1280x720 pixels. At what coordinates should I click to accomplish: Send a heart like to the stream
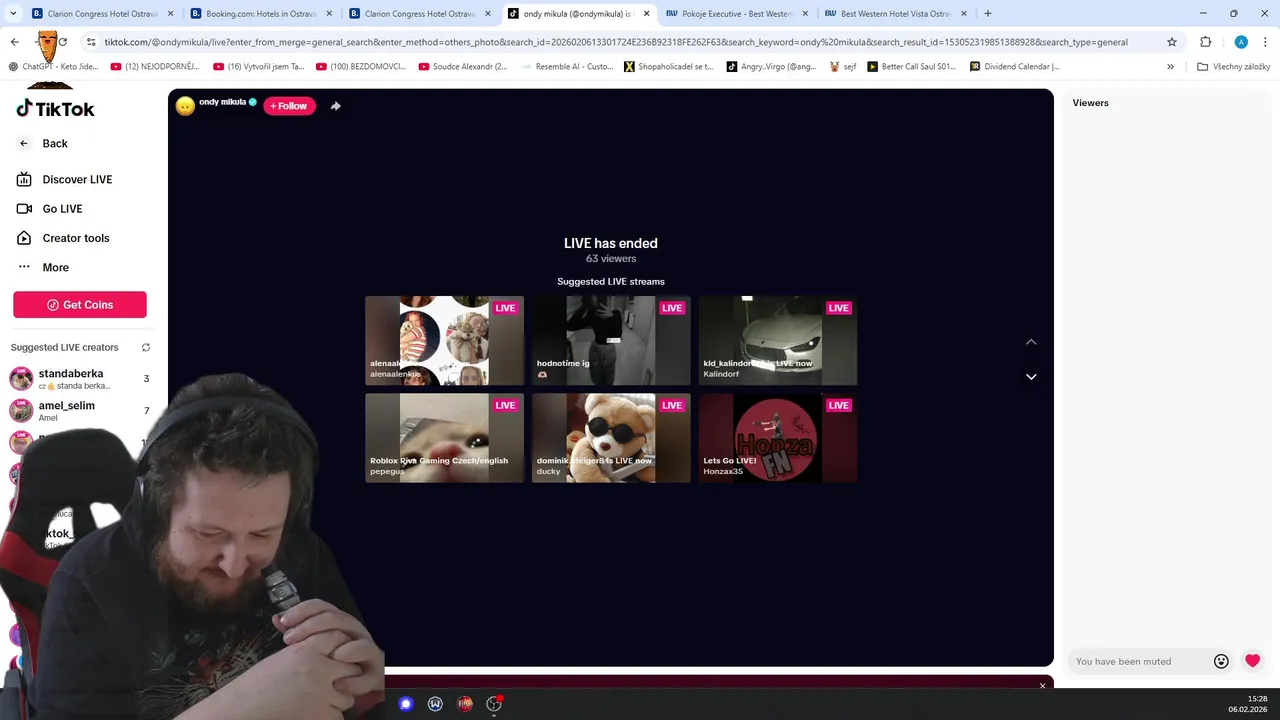(x=1252, y=661)
